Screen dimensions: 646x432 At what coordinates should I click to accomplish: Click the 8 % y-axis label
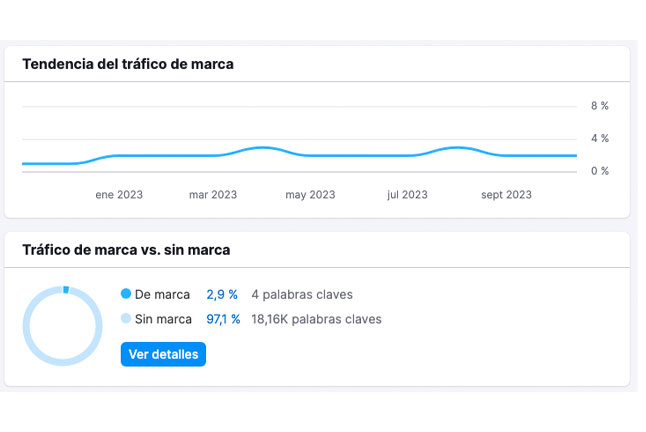click(599, 106)
